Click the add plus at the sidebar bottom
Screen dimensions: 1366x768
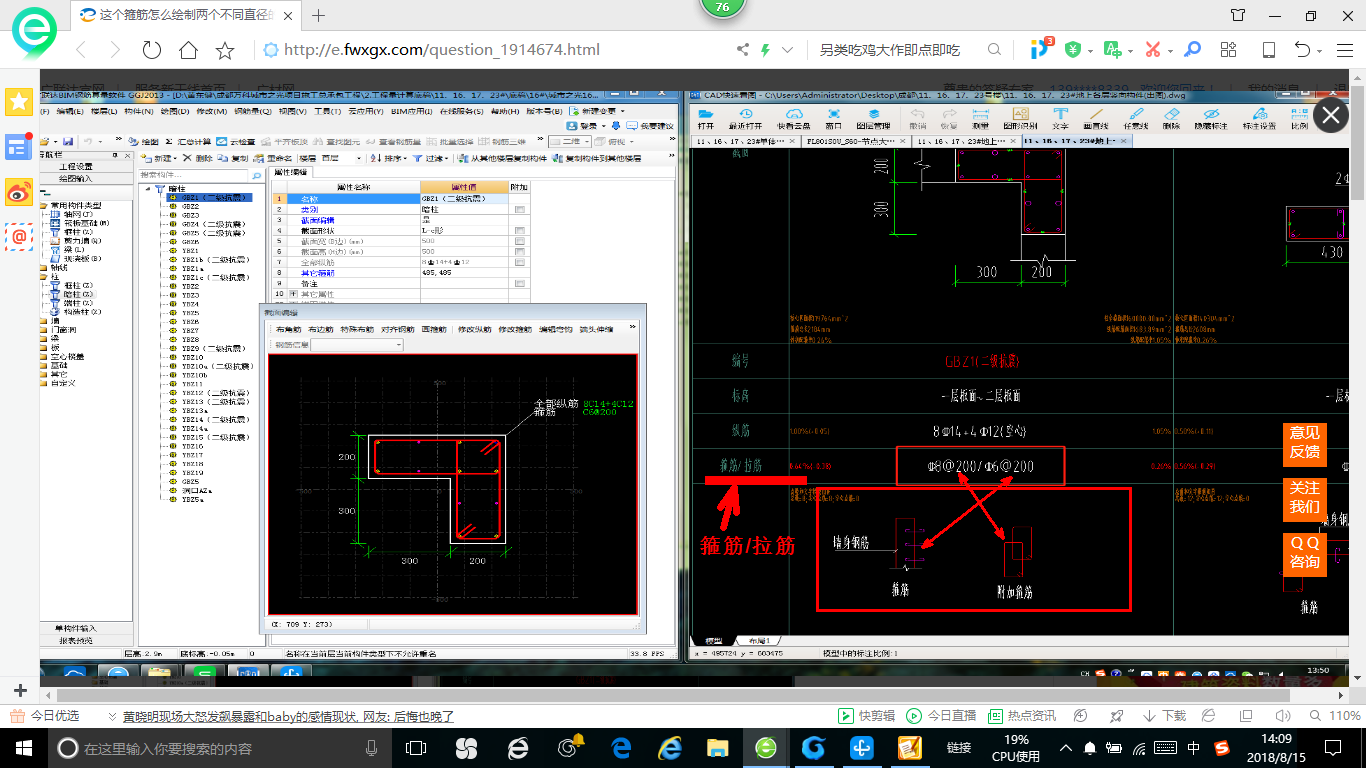click(19, 691)
